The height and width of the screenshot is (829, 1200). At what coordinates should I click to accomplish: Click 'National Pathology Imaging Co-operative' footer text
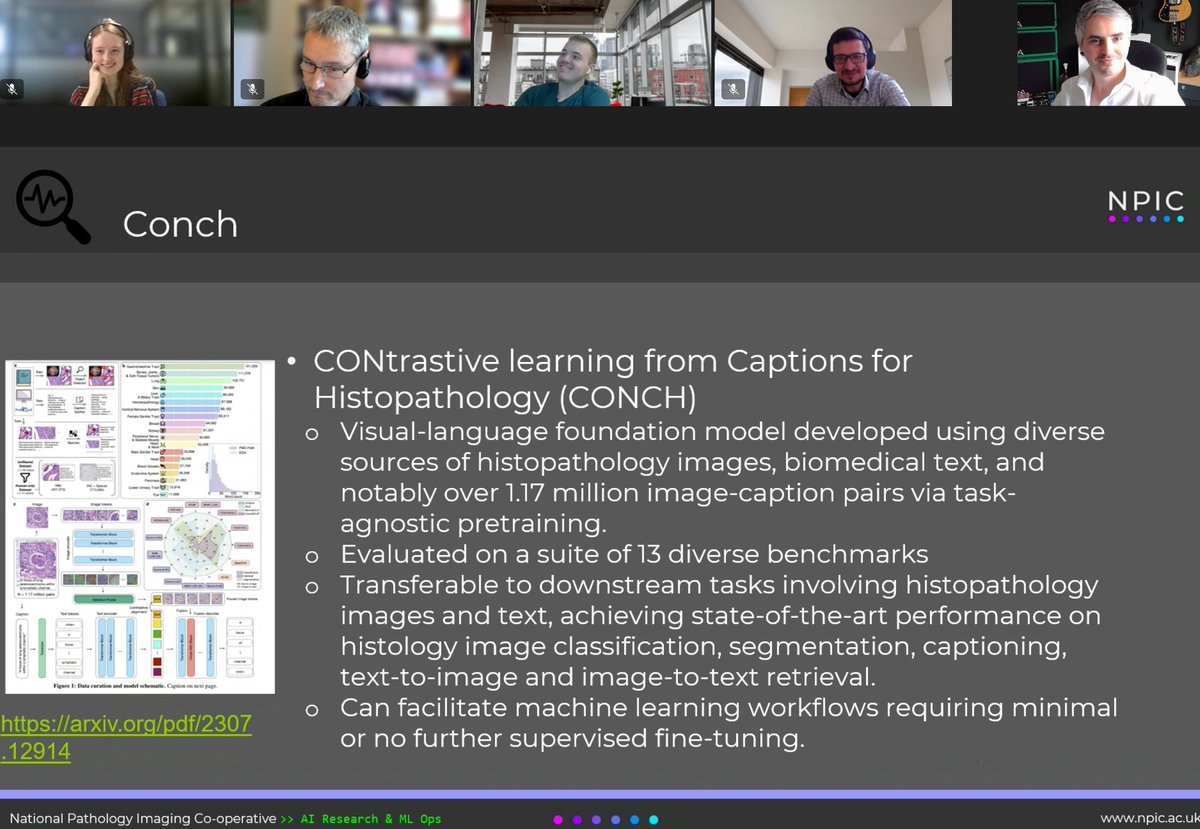tap(143, 818)
